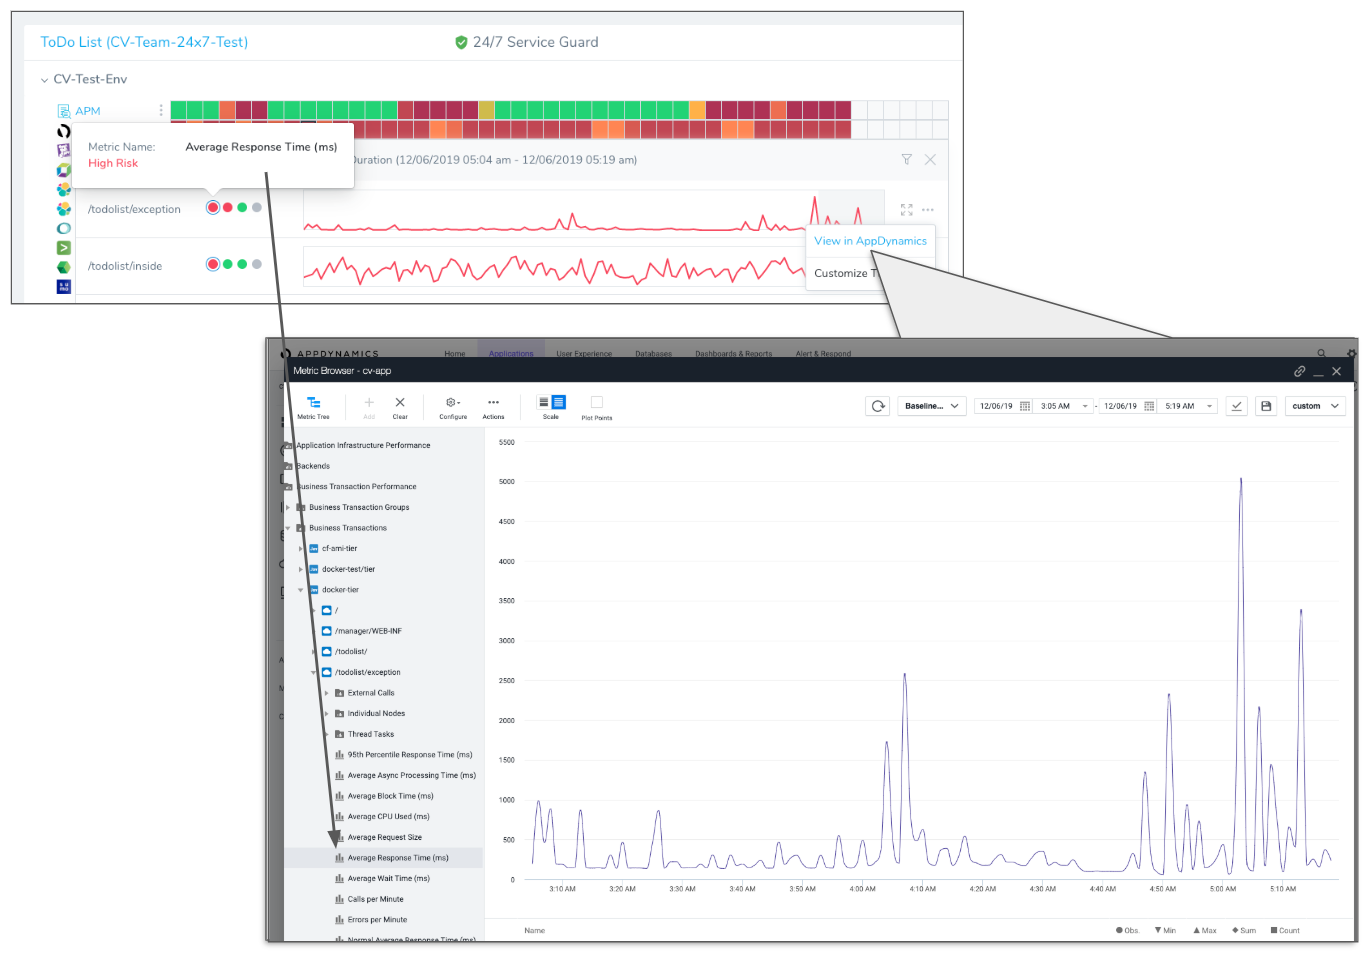1370x954 pixels.
Task: Open the start date calendar picker
Action: [x=1025, y=406]
